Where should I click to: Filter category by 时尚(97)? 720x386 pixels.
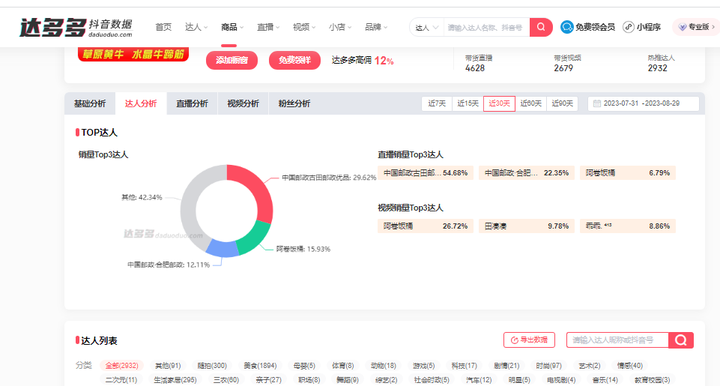(549, 366)
